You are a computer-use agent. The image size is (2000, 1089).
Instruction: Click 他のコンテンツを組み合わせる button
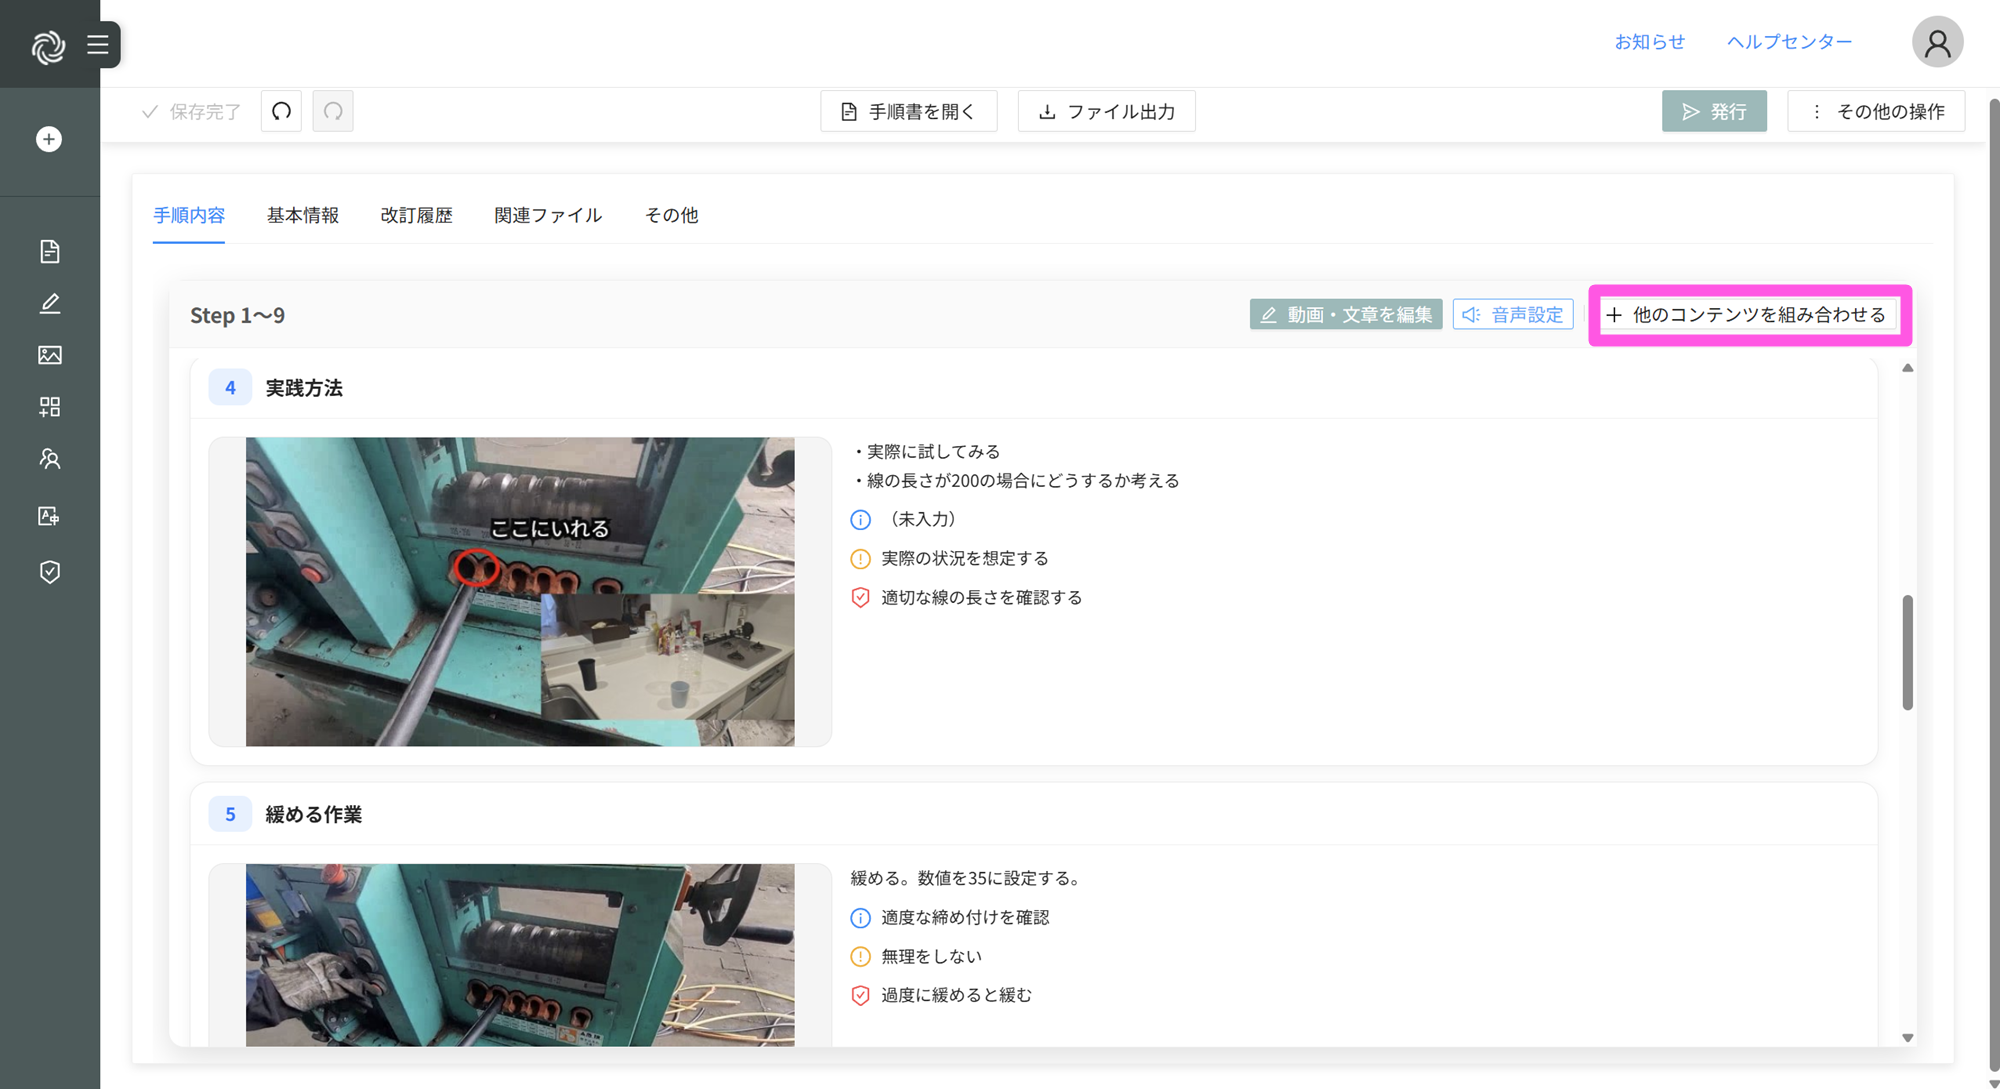[1746, 314]
